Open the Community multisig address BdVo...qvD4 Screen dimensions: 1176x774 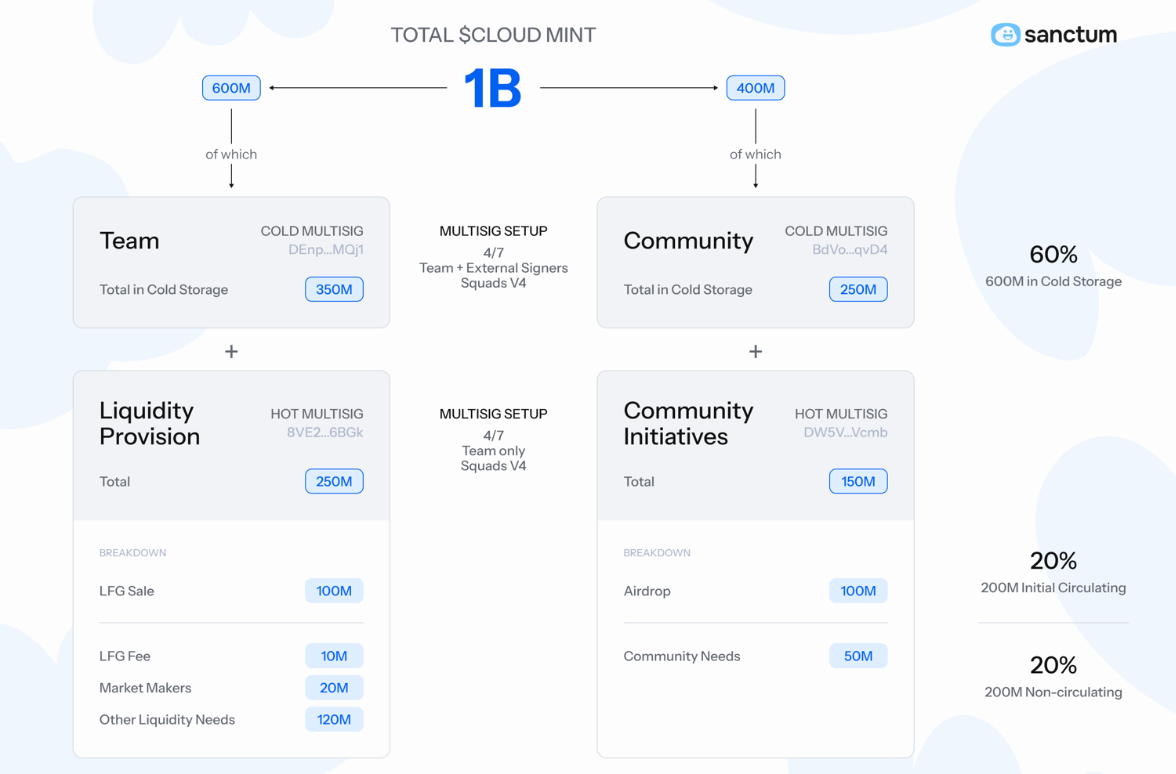point(850,250)
